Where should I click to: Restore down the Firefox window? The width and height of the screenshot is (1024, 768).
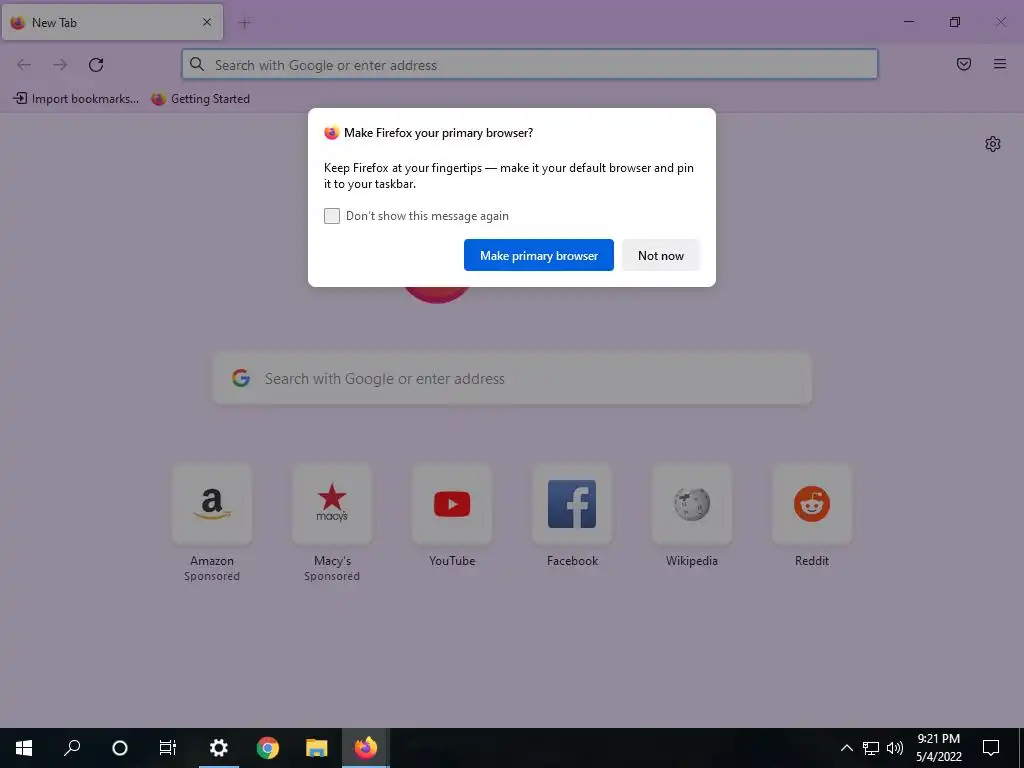pos(955,22)
